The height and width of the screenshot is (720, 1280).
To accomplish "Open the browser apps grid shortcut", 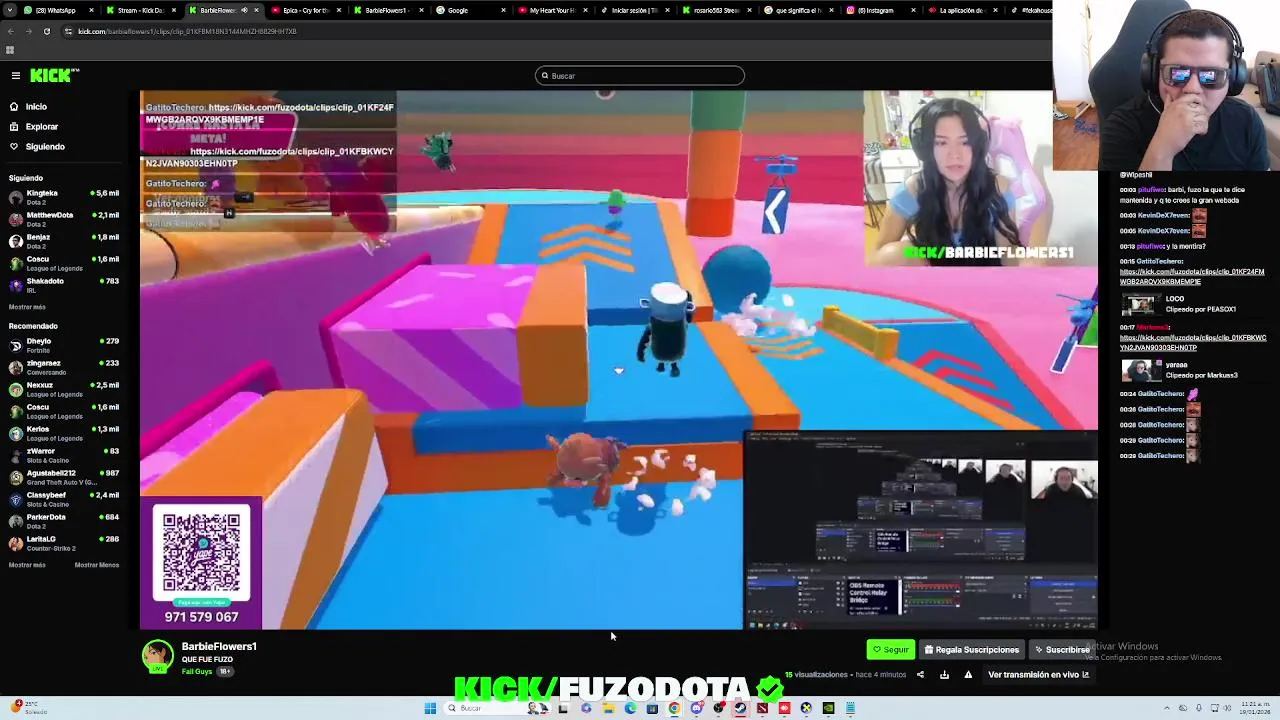I will [x=10, y=50].
